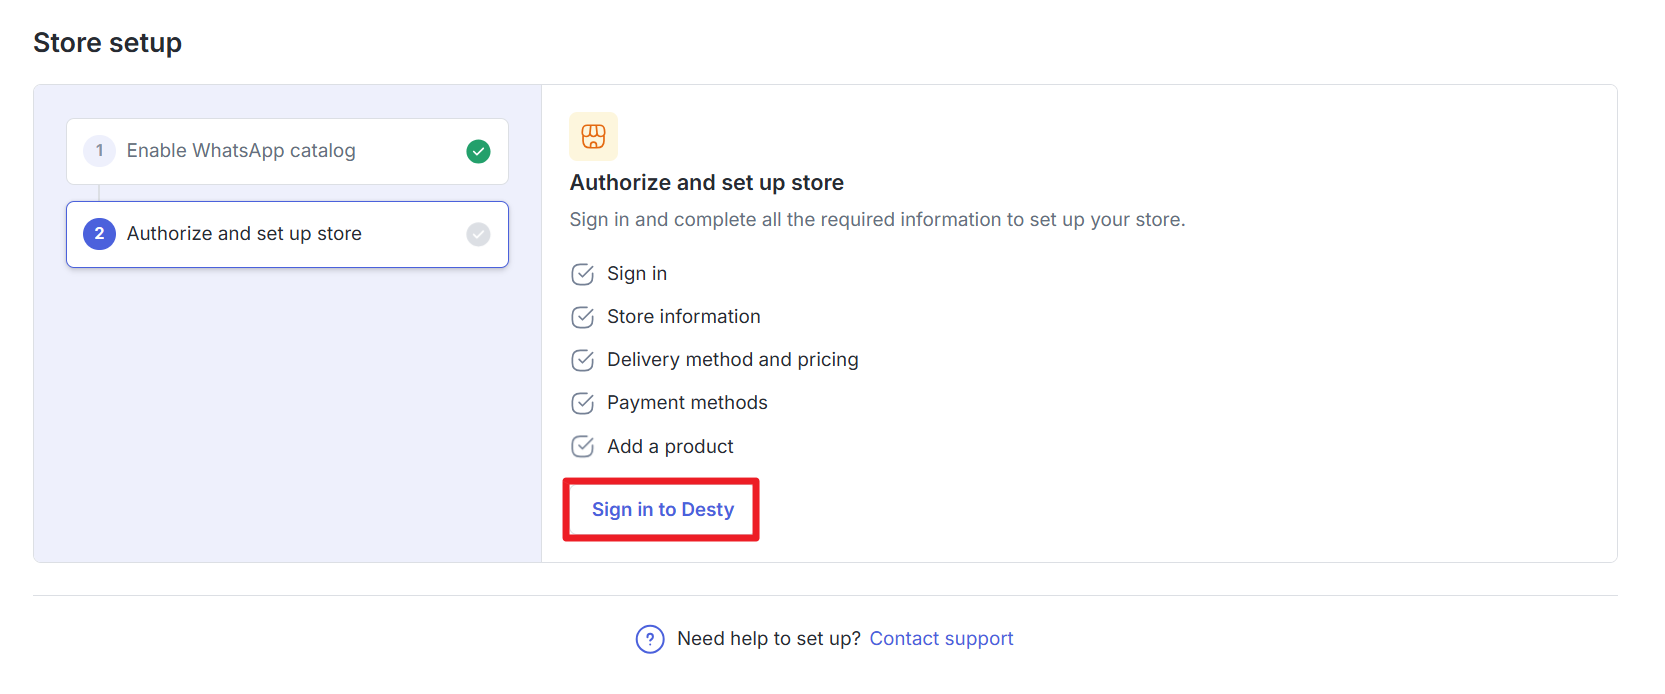
Task: Toggle the Delivery method and pricing checkbox
Action: 582,360
